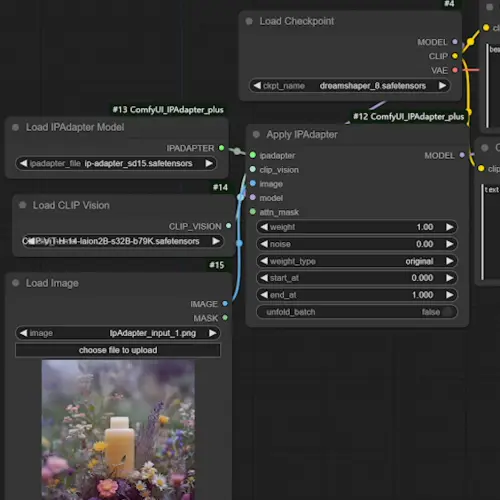
Task: Select next checkpoint with ckpt_name right arrow
Action: [x=442, y=86]
